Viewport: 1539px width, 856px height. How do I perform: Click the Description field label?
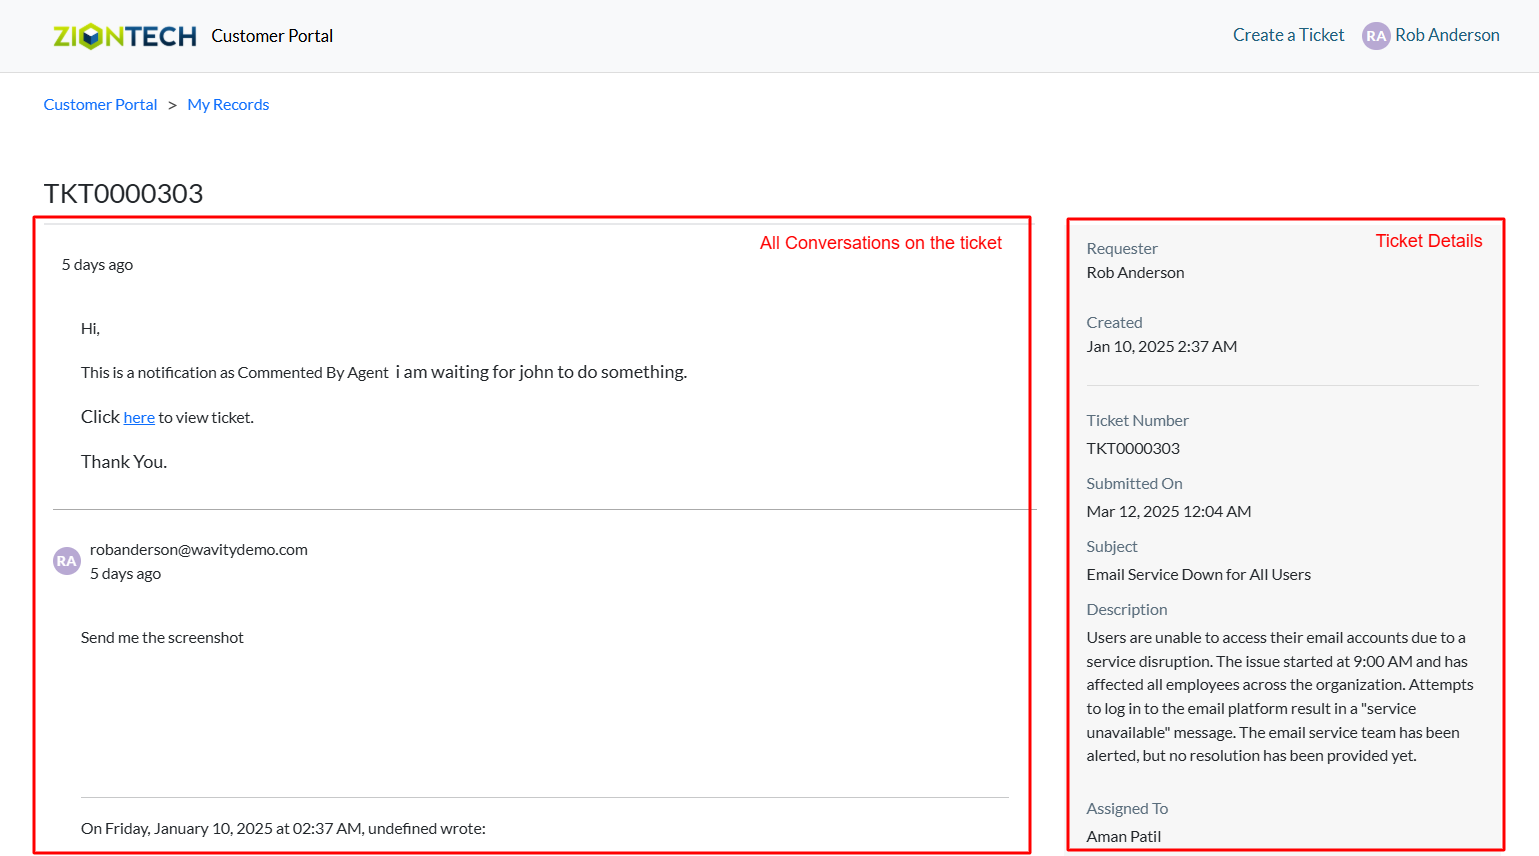(1127, 609)
